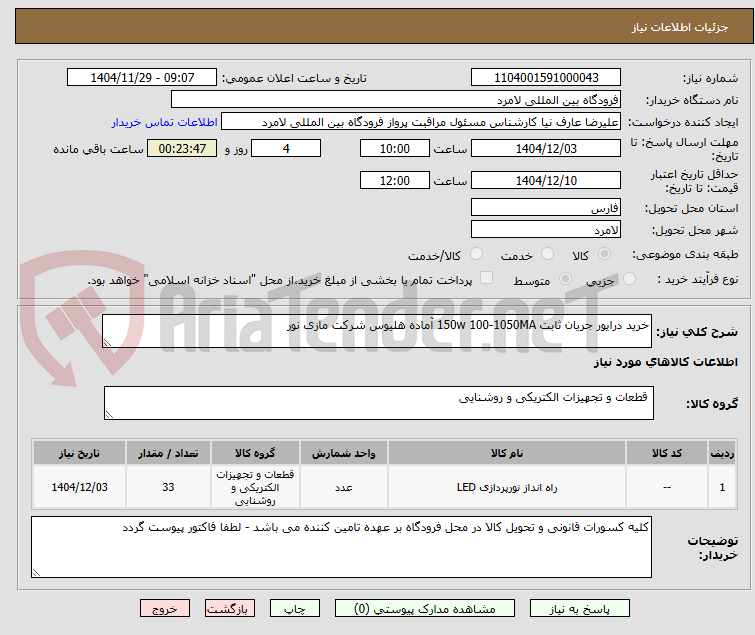Click the buyer name field فرودگاه بین المللی لامرد

point(395,100)
